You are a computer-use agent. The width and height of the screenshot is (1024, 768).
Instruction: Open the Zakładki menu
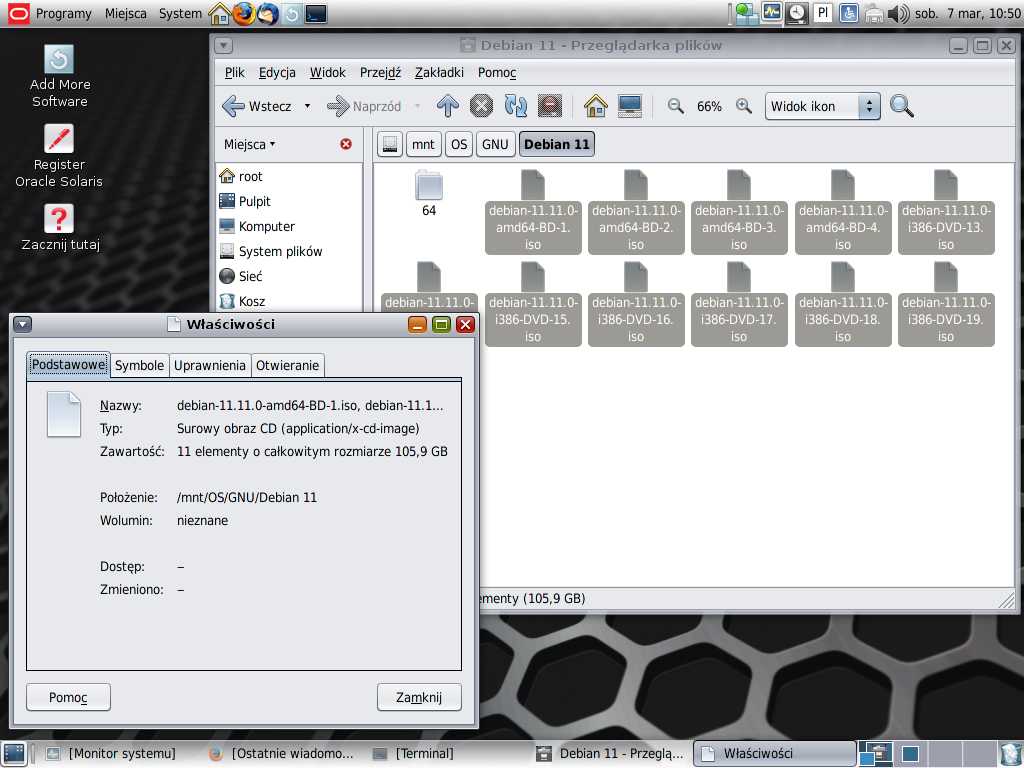pos(439,72)
